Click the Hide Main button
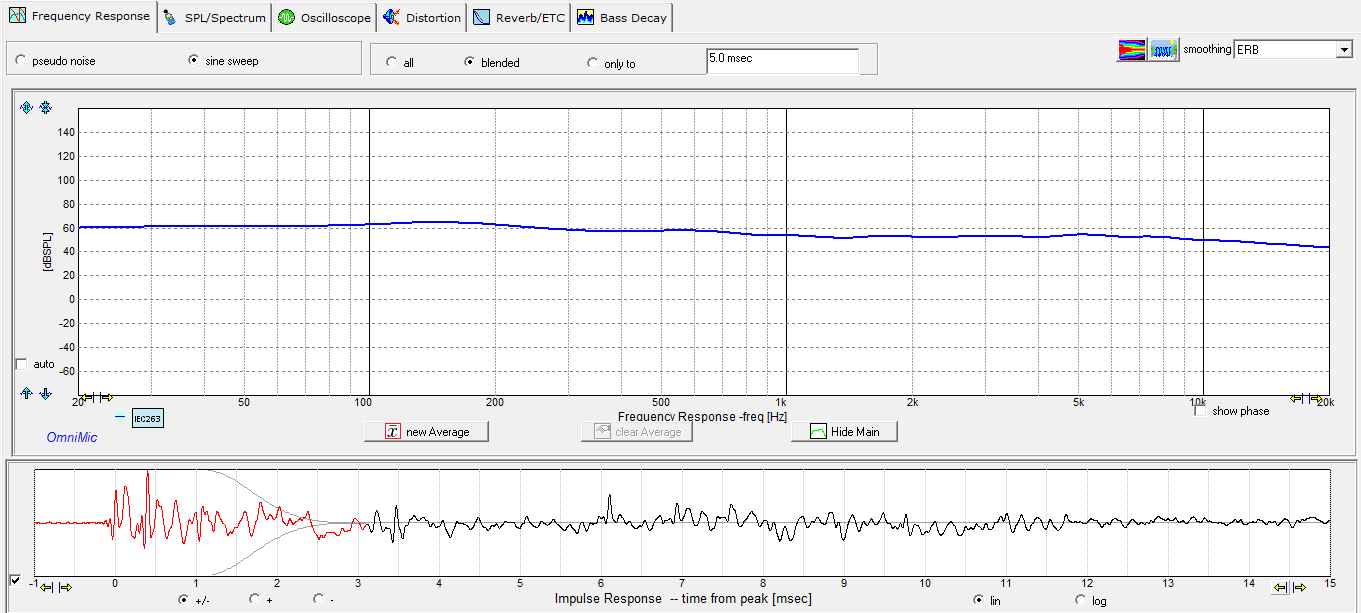This screenshot has height=613, width=1361. pyautogui.click(x=844, y=432)
